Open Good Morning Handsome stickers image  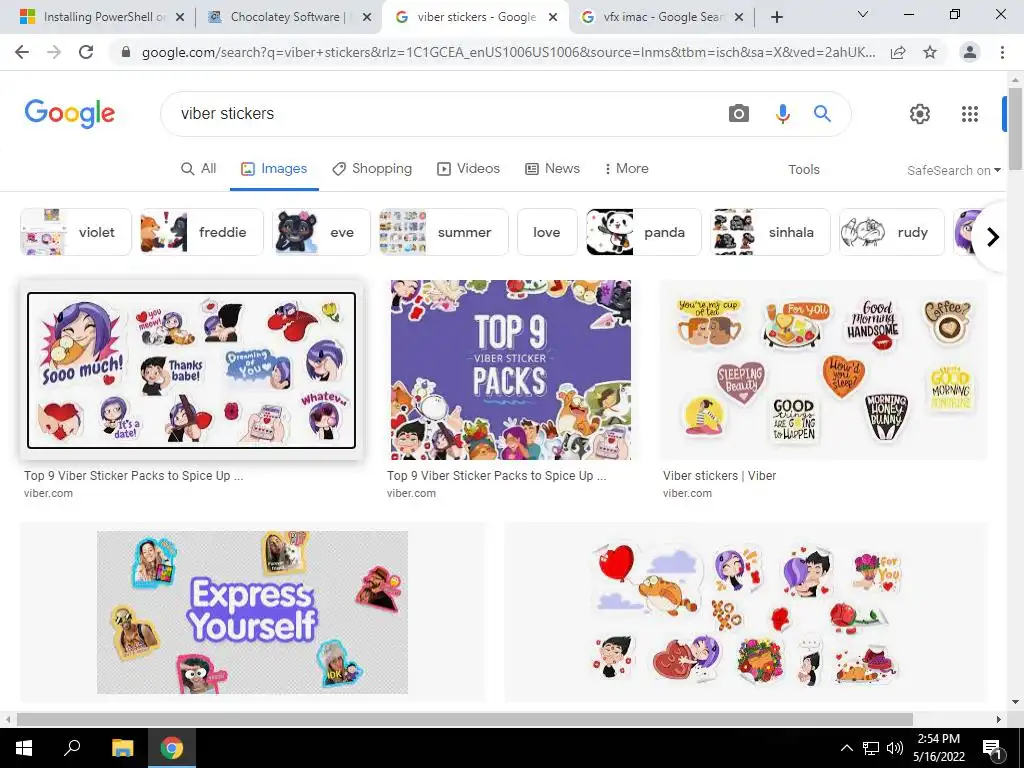click(824, 370)
